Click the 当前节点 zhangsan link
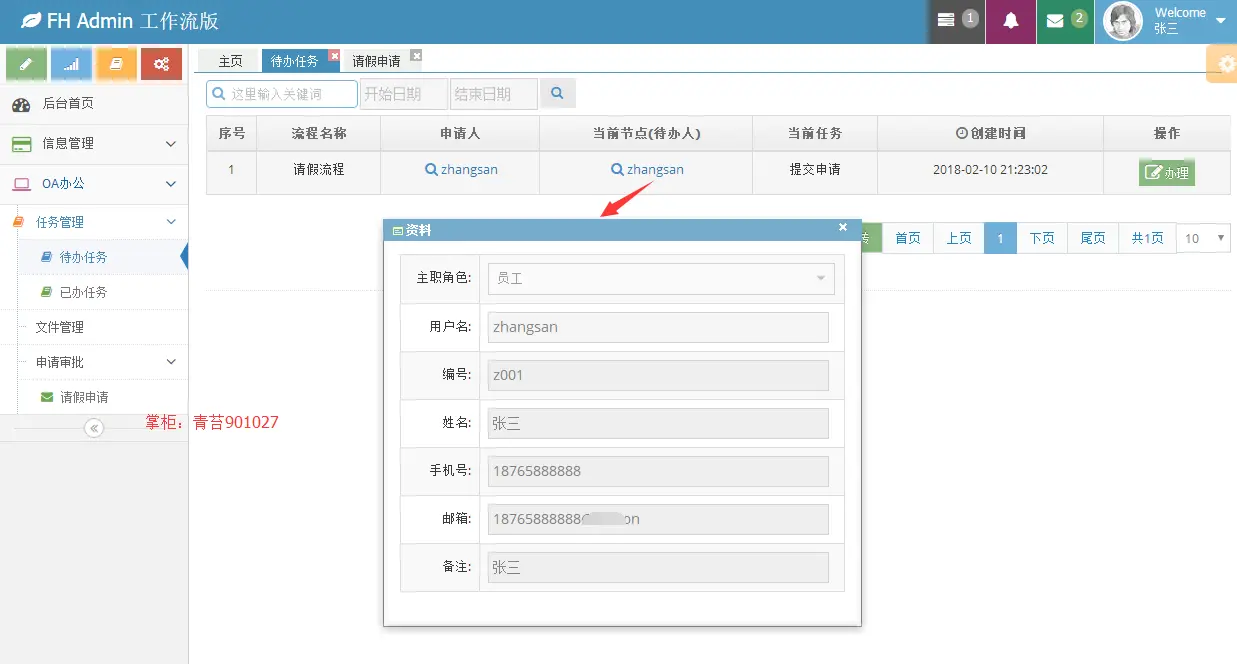1237x664 pixels. 647,170
